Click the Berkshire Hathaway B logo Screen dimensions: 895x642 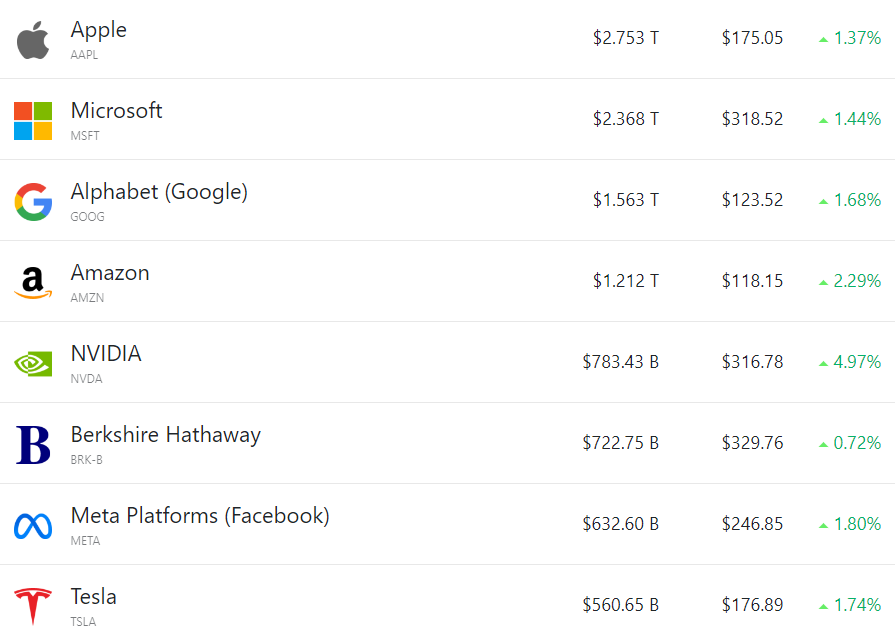point(33,445)
